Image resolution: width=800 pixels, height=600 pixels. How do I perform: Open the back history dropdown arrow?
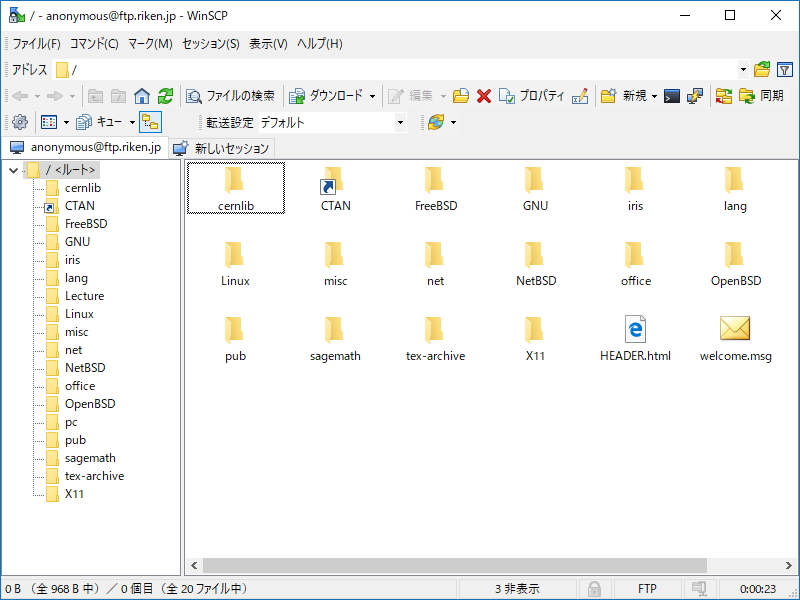click(37, 95)
